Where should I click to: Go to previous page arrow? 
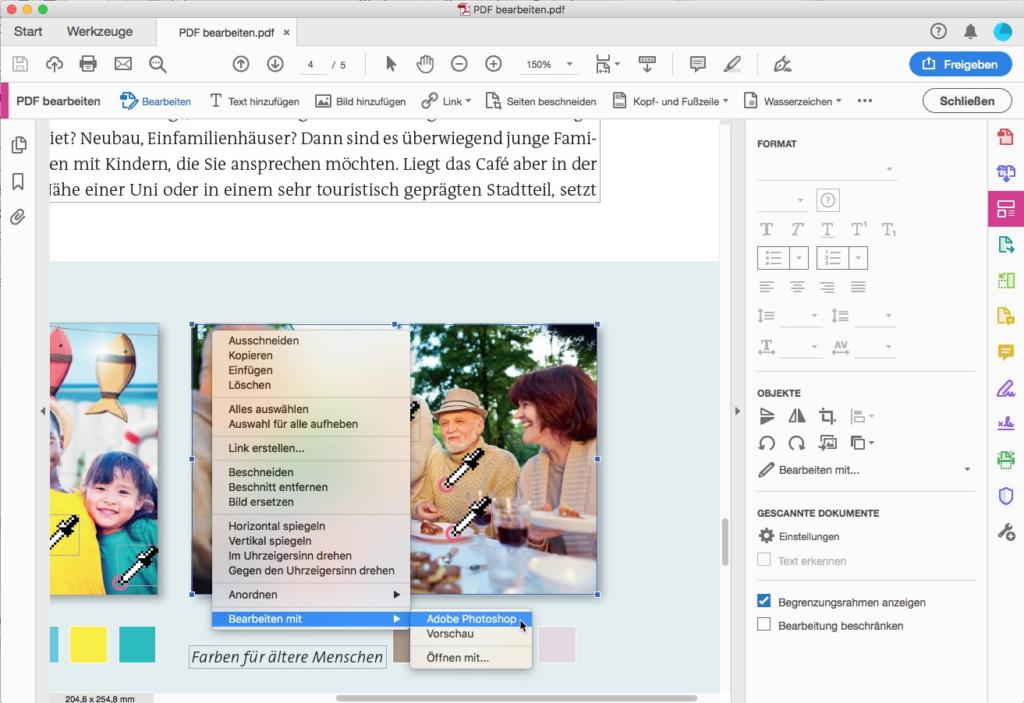(241, 64)
